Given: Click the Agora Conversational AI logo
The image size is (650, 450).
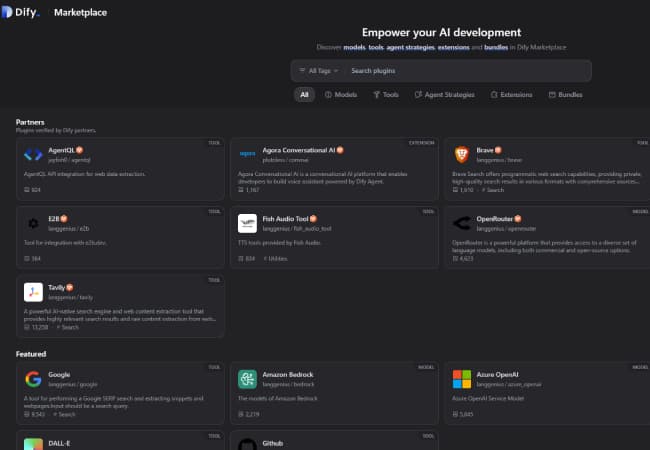Looking at the screenshot, I should click(x=247, y=154).
